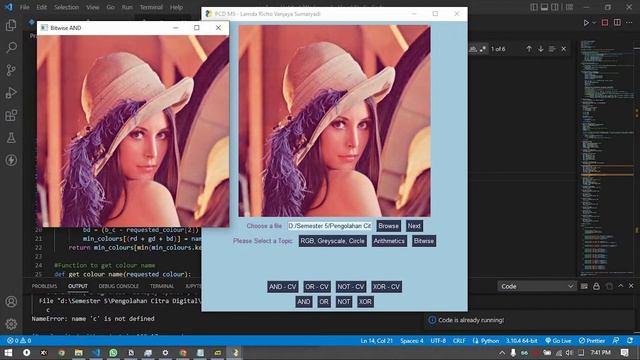640x360 pixels.
Task: Open the Help menu
Action: pos(176,7)
